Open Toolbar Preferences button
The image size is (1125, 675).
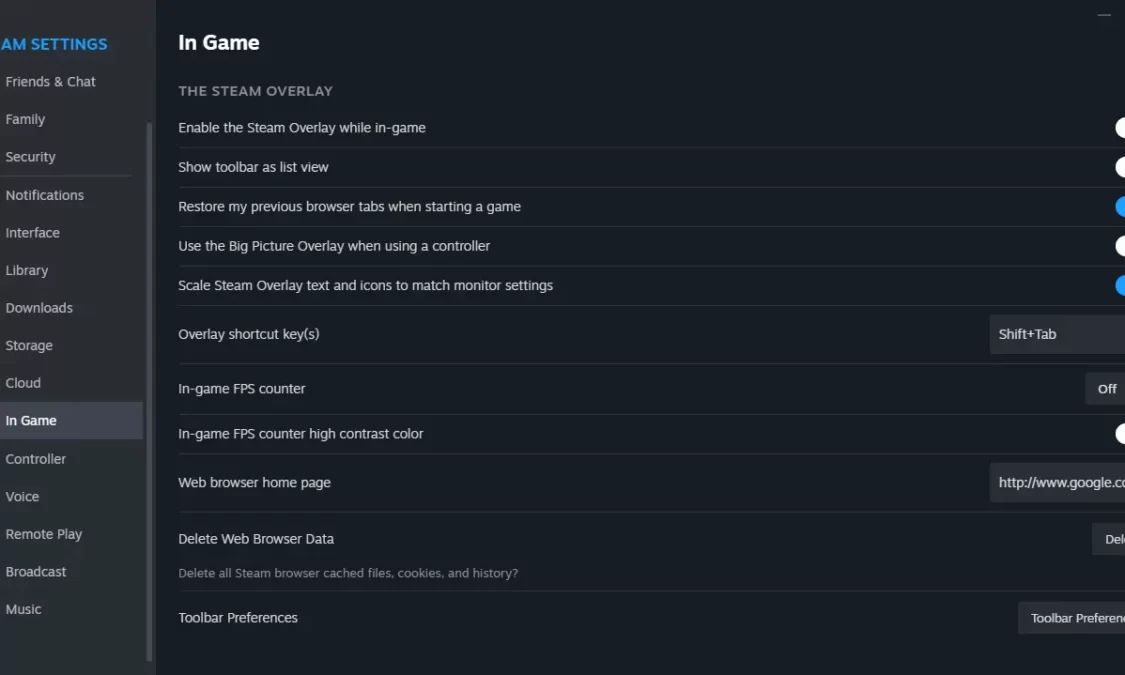[x=1071, y=618]
